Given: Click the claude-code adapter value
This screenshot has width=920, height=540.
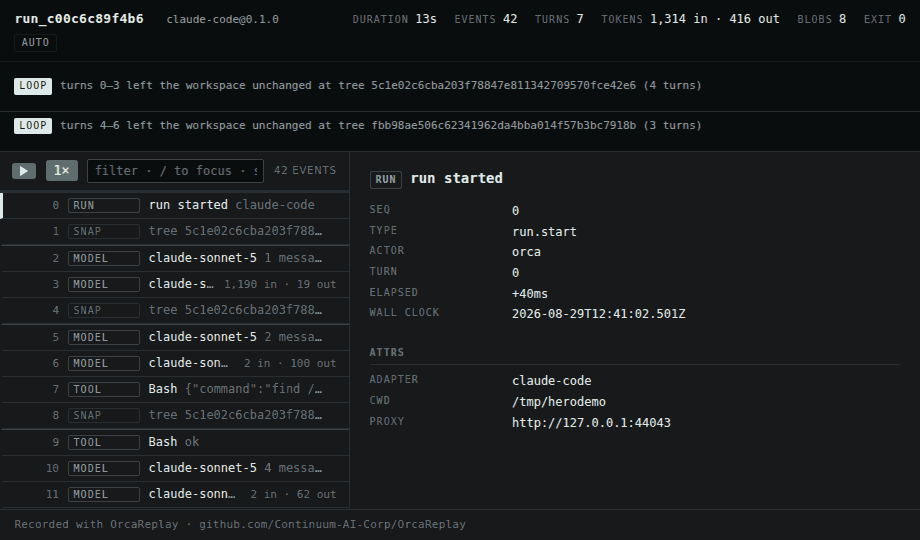Looking at the screenshot, I should coord(552,381).
